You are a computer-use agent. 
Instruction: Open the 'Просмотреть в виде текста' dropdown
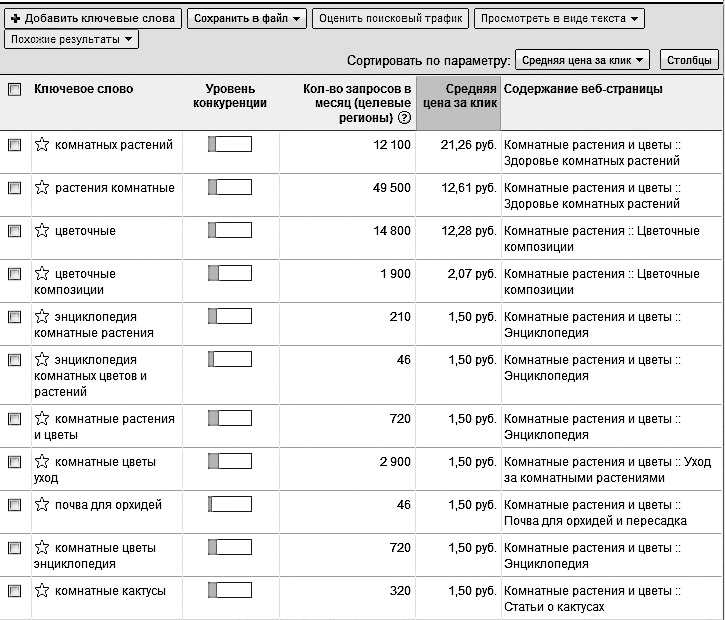click(559, 18)
